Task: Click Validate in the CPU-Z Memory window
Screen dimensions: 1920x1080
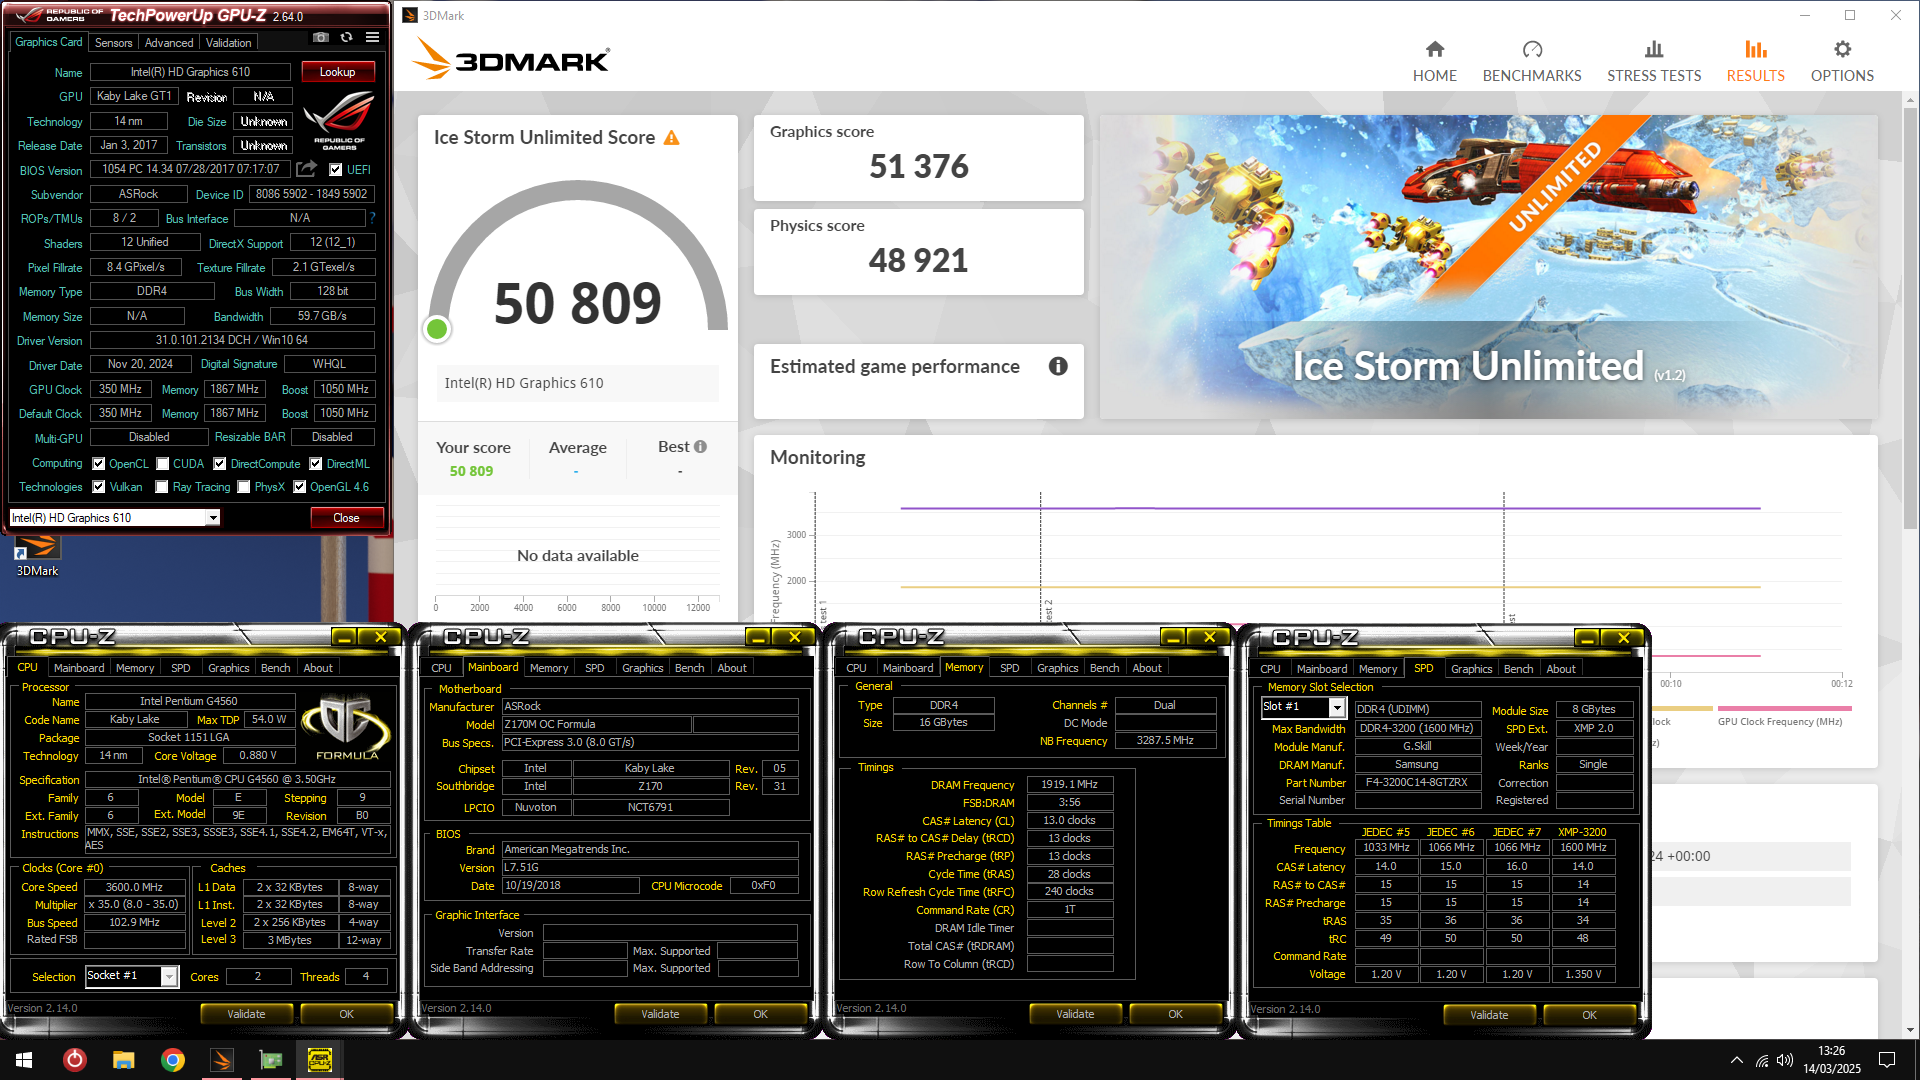Action: coord(1075,1014)
